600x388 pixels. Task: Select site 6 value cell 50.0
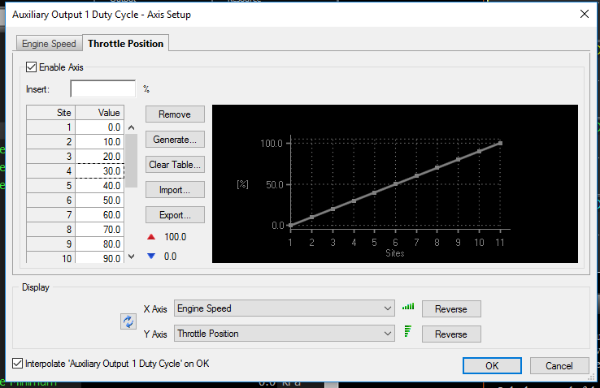(99, 200)
